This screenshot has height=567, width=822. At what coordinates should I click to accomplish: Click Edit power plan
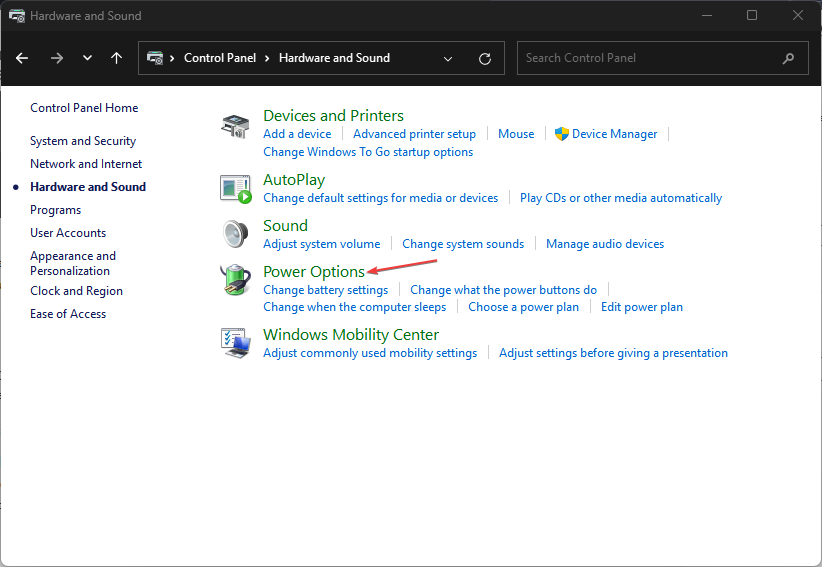point(642,307)
